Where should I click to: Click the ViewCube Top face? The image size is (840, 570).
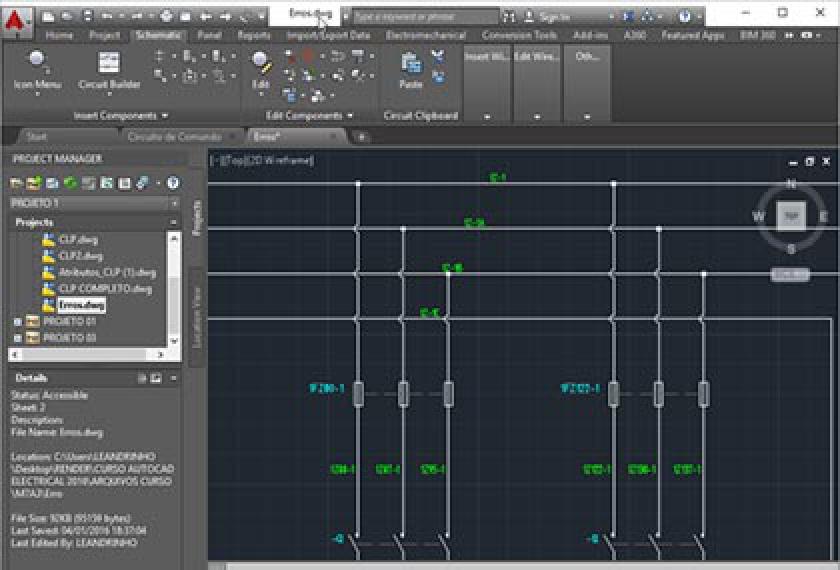[791, 216]
